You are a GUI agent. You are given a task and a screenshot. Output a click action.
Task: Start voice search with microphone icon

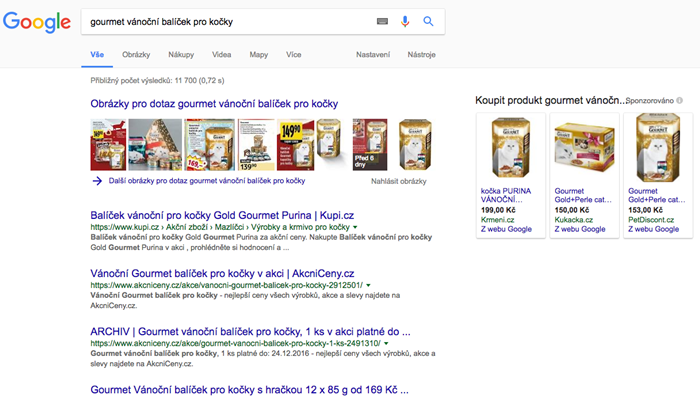405,21
